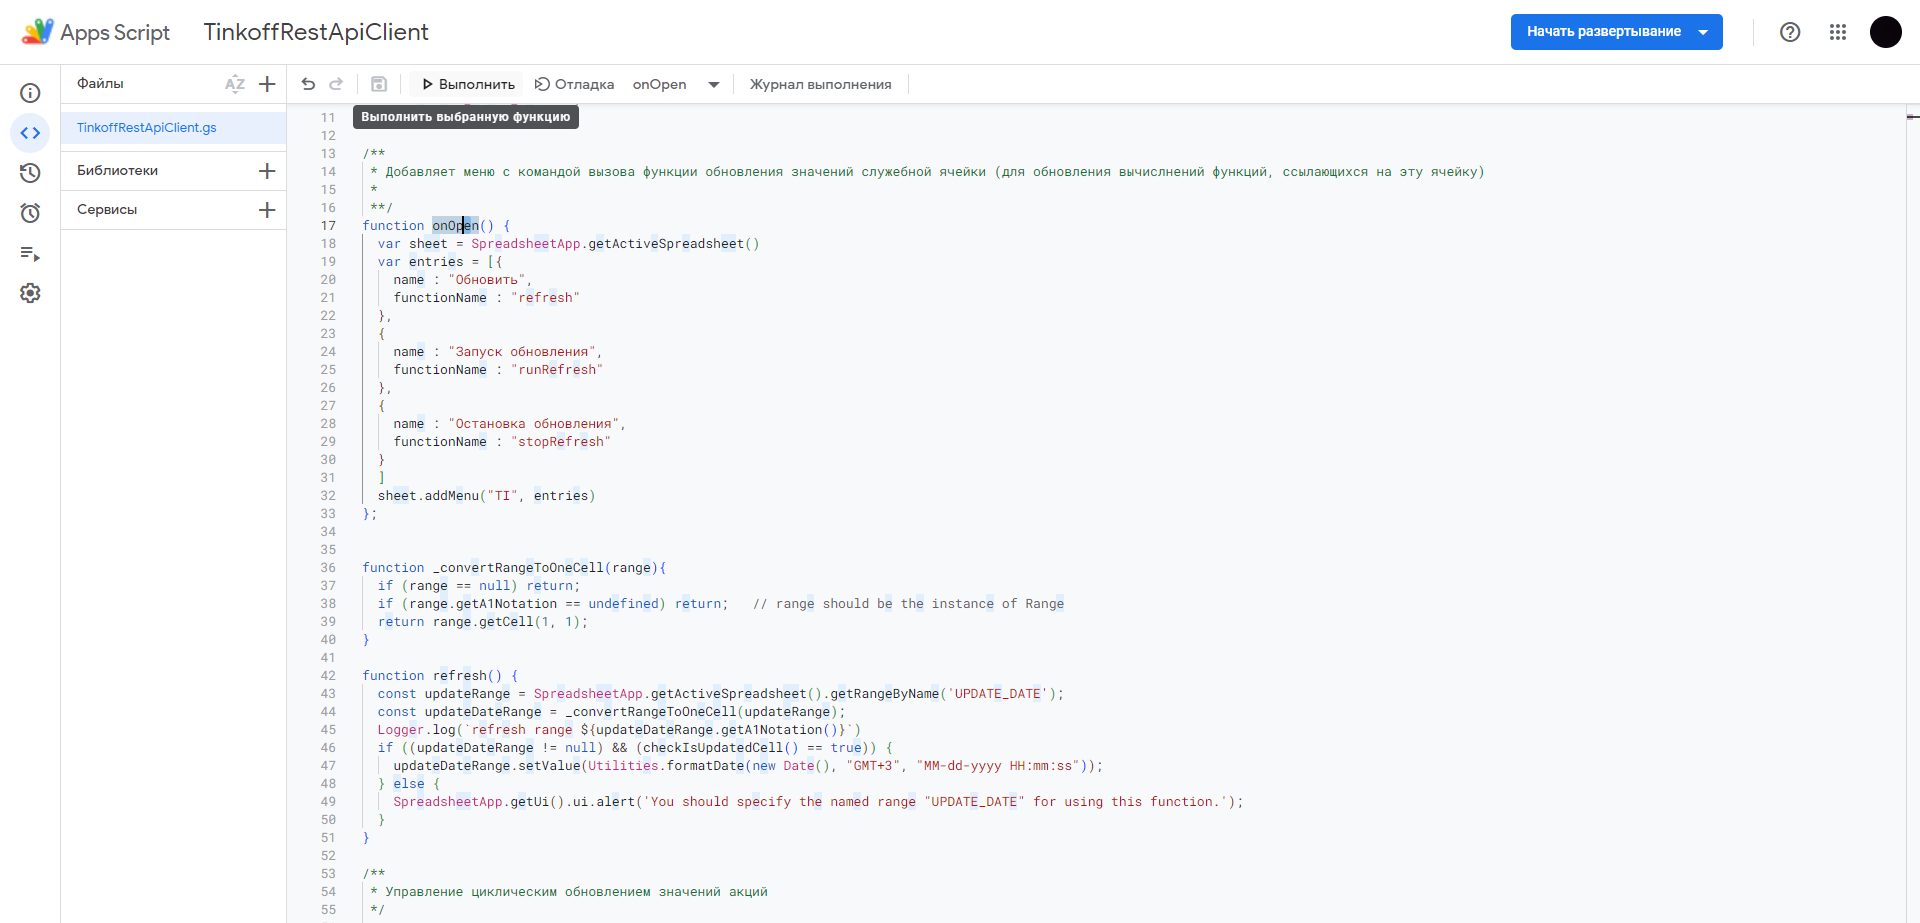Open Project Settings gear icon
The width and height of the screenshot is (1920, 923).
click(x=30, y=293)
